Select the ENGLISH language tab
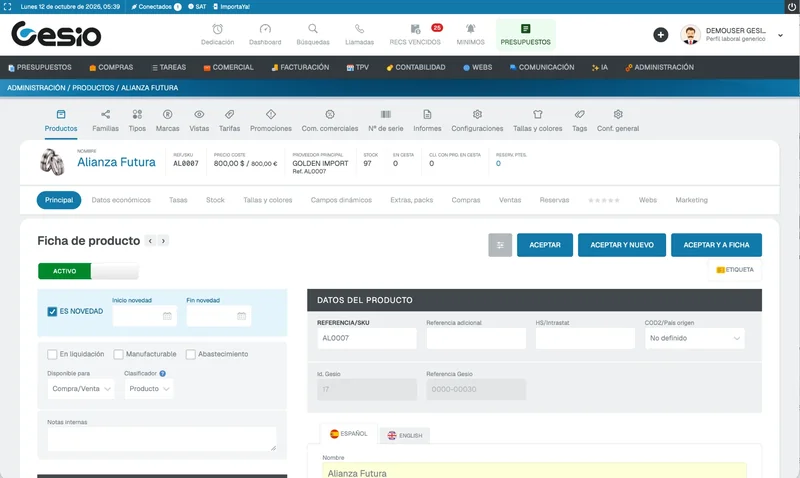 [x=405, y=435]
